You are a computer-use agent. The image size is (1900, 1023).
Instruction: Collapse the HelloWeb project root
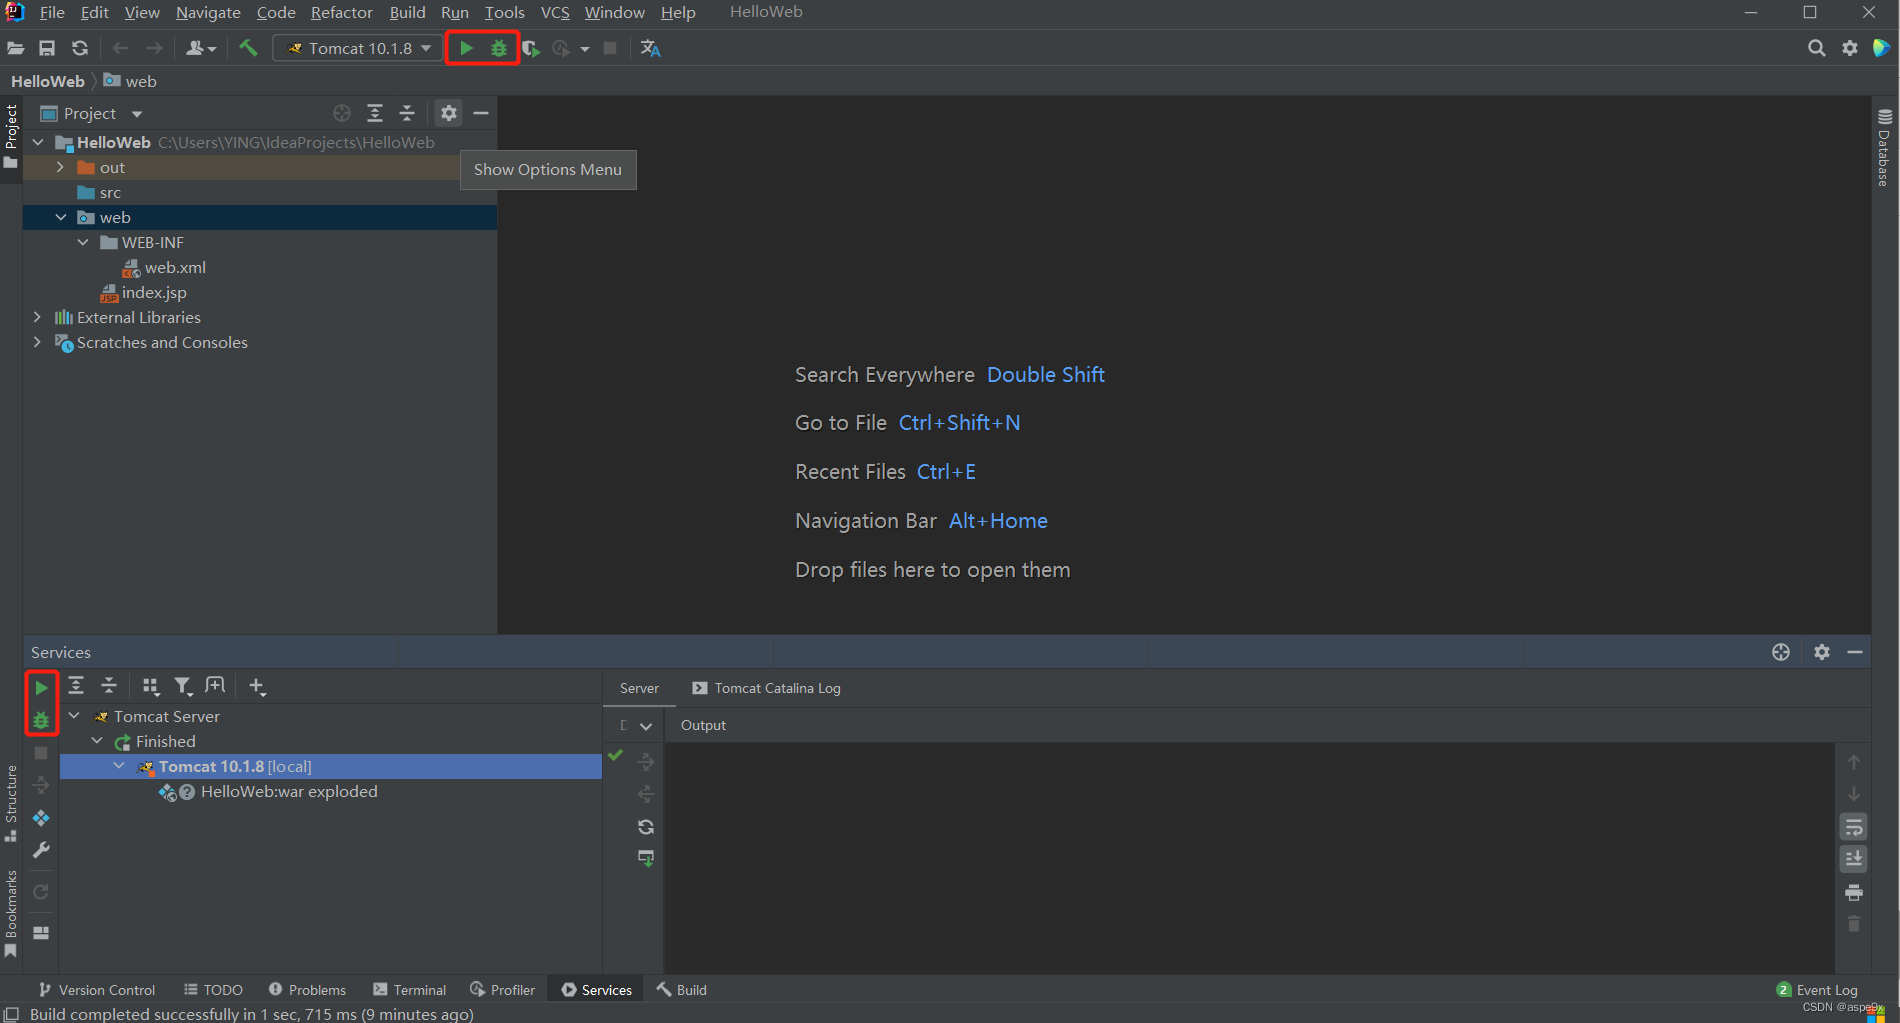click(x=38, y=142)
